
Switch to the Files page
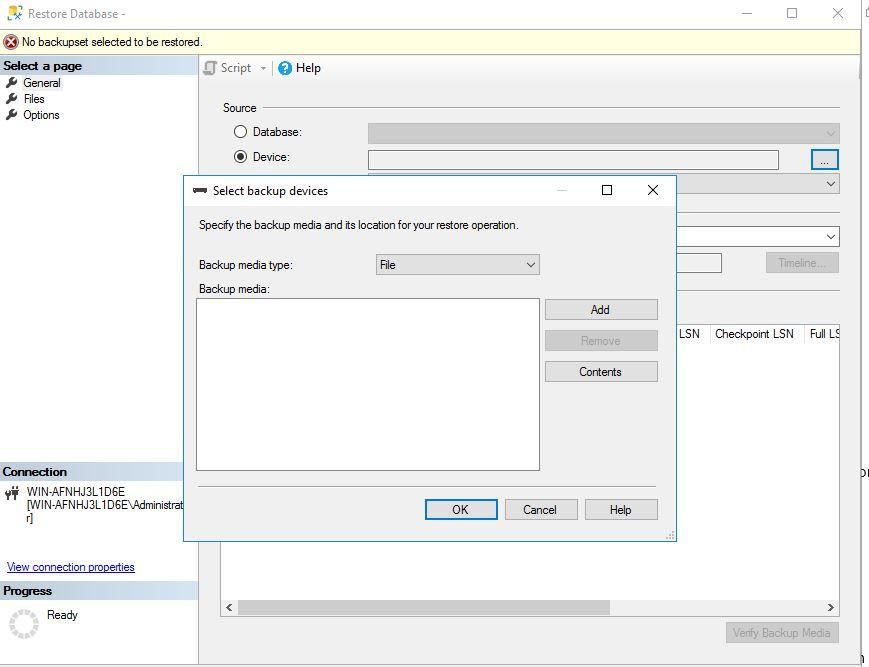point(34,99)
